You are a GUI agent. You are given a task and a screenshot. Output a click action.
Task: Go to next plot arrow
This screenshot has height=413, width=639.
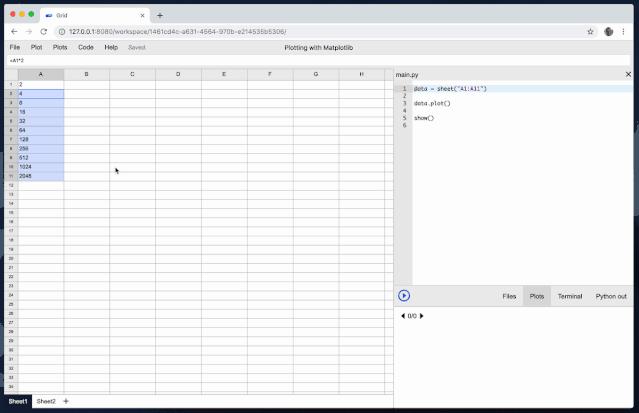[421, 316]
